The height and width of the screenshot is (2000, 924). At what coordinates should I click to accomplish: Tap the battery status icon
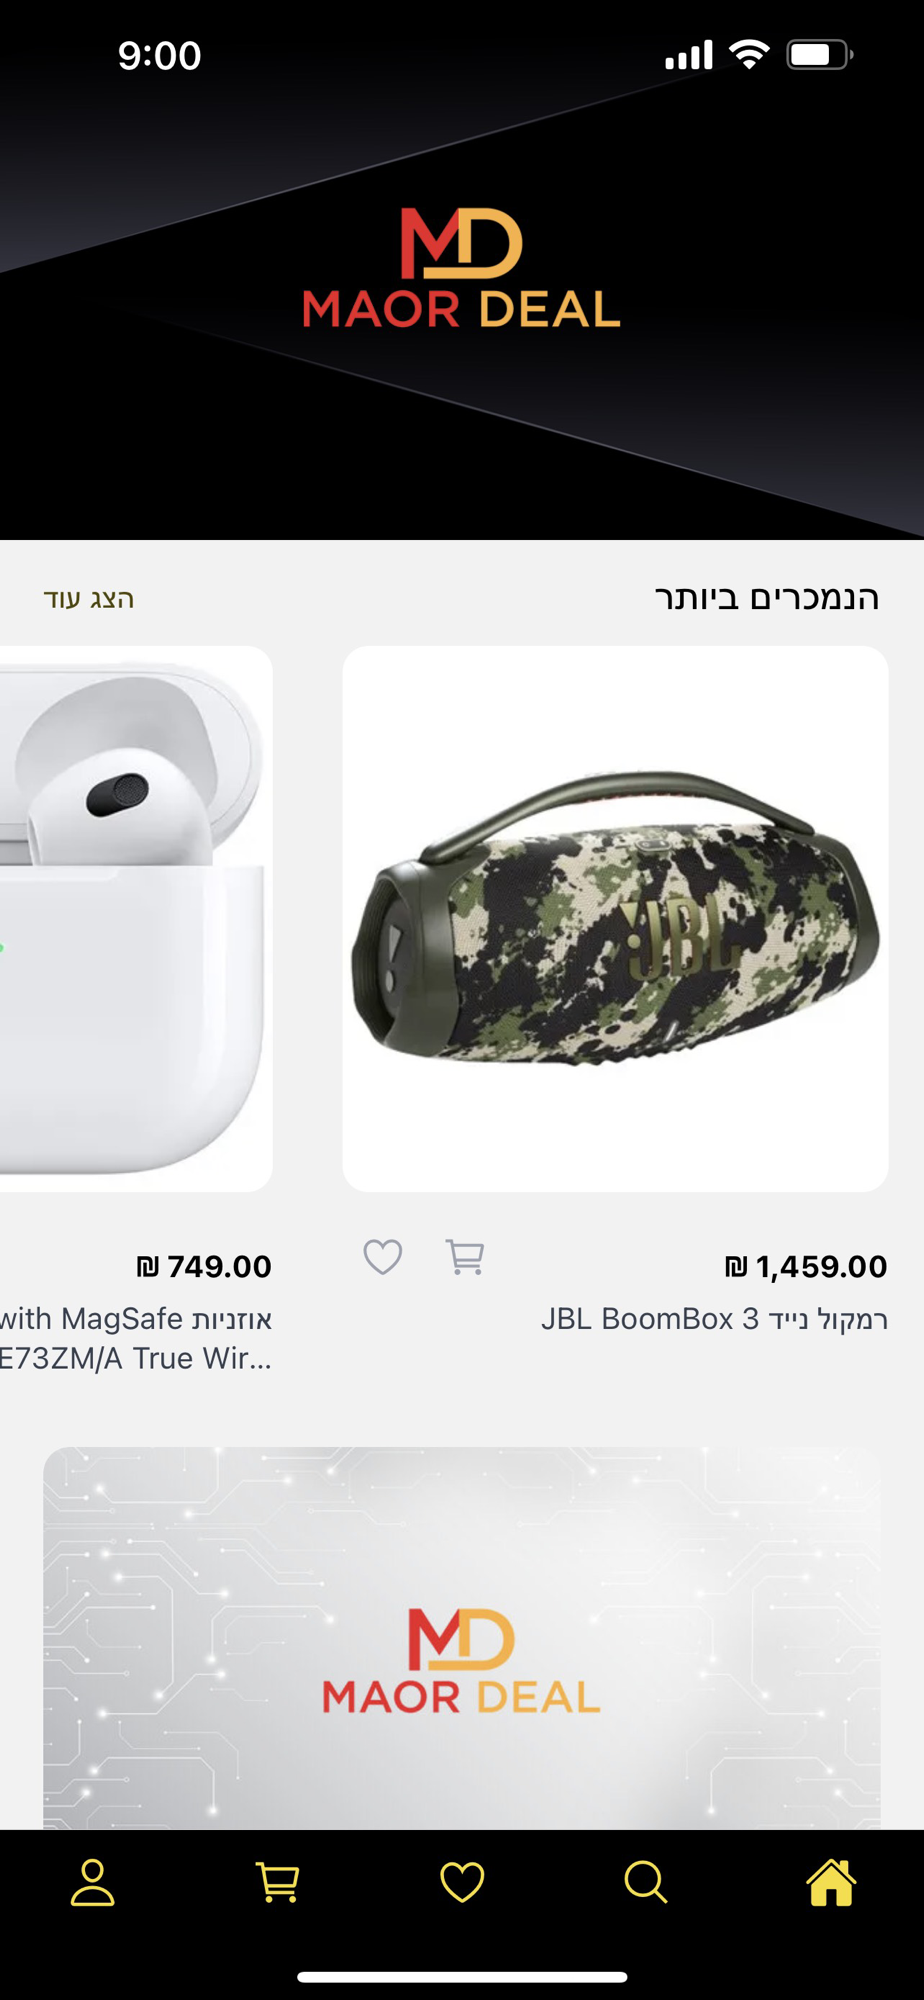(819, 54)
